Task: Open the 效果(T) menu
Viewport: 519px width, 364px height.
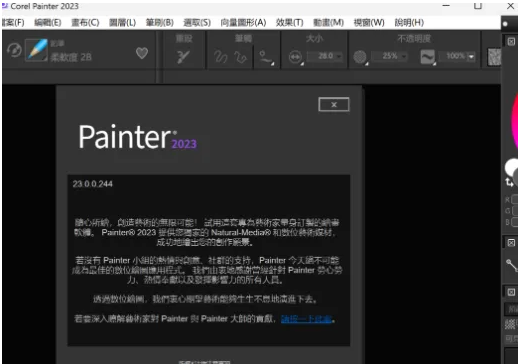Action: [x=289, y=22]
